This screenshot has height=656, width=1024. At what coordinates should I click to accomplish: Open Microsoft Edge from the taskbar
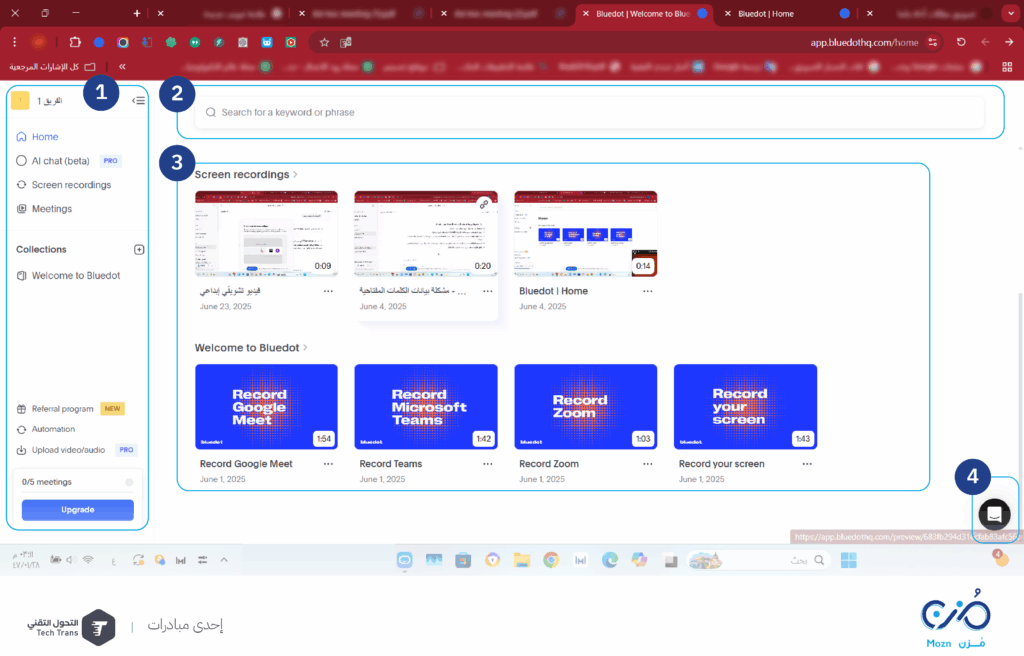pos(610,560)
